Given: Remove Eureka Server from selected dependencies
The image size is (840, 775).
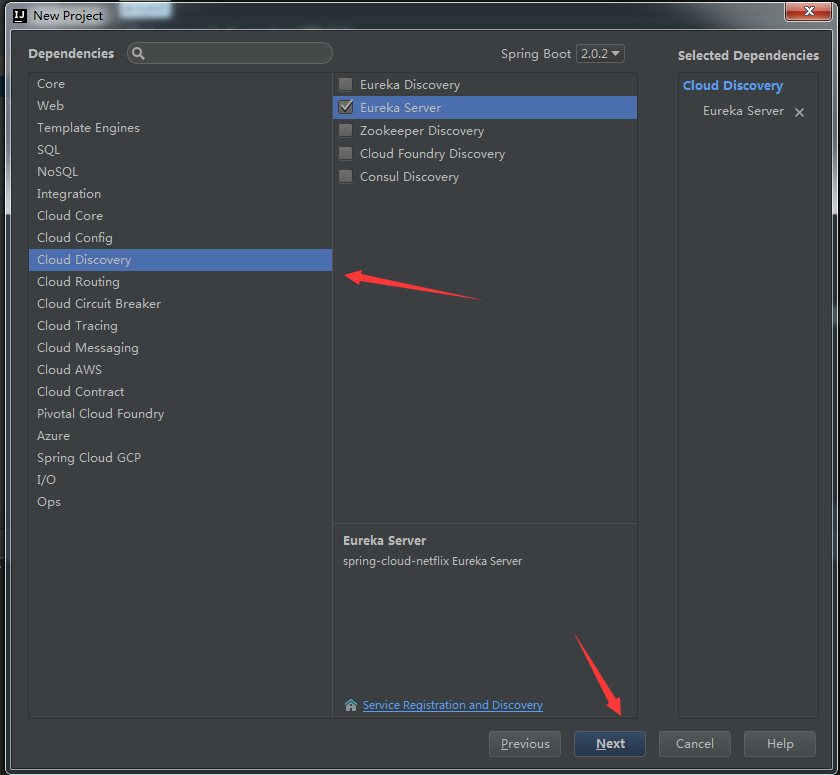Looking at the screenshot, I should [x=799, y=112].
